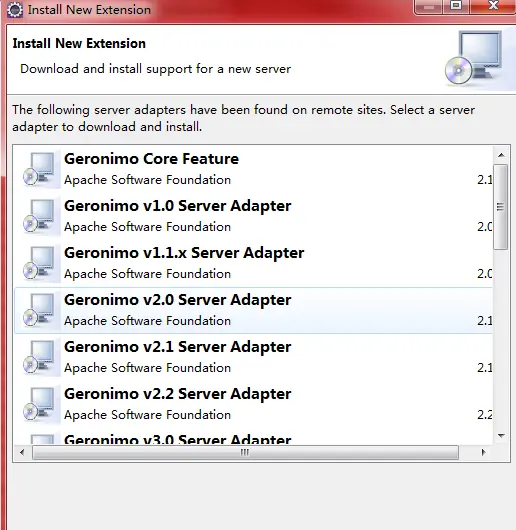
Task: Select partially visible Geronimo v3.0 Server Adapter
Action: click(x=253, y=437)
